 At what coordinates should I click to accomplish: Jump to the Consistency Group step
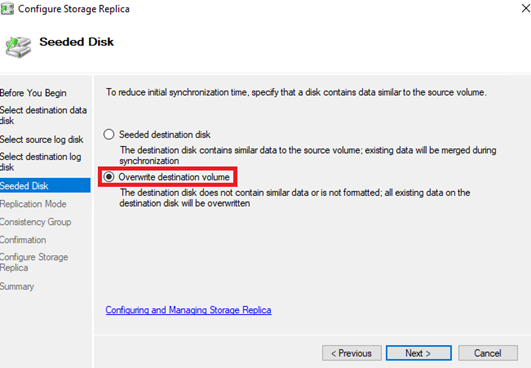[36, 222]
